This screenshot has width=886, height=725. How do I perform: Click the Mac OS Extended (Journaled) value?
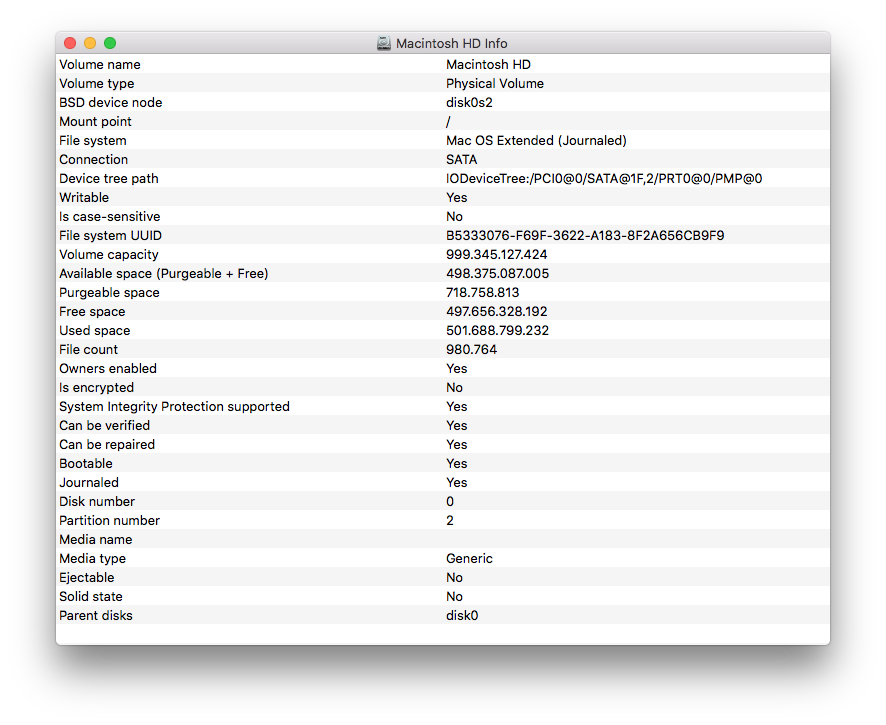coord(536,141)
